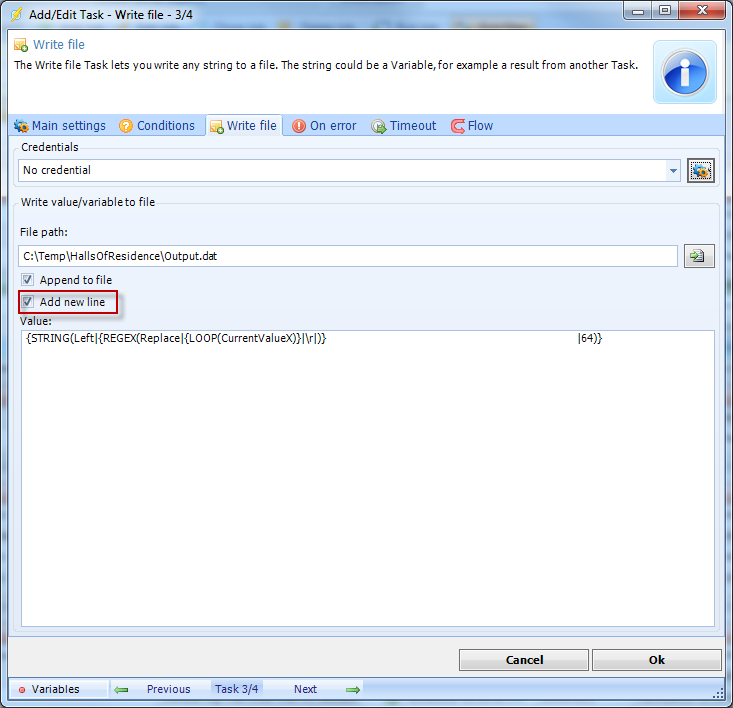Switch to the Main settings tab

tap(59, 126)
